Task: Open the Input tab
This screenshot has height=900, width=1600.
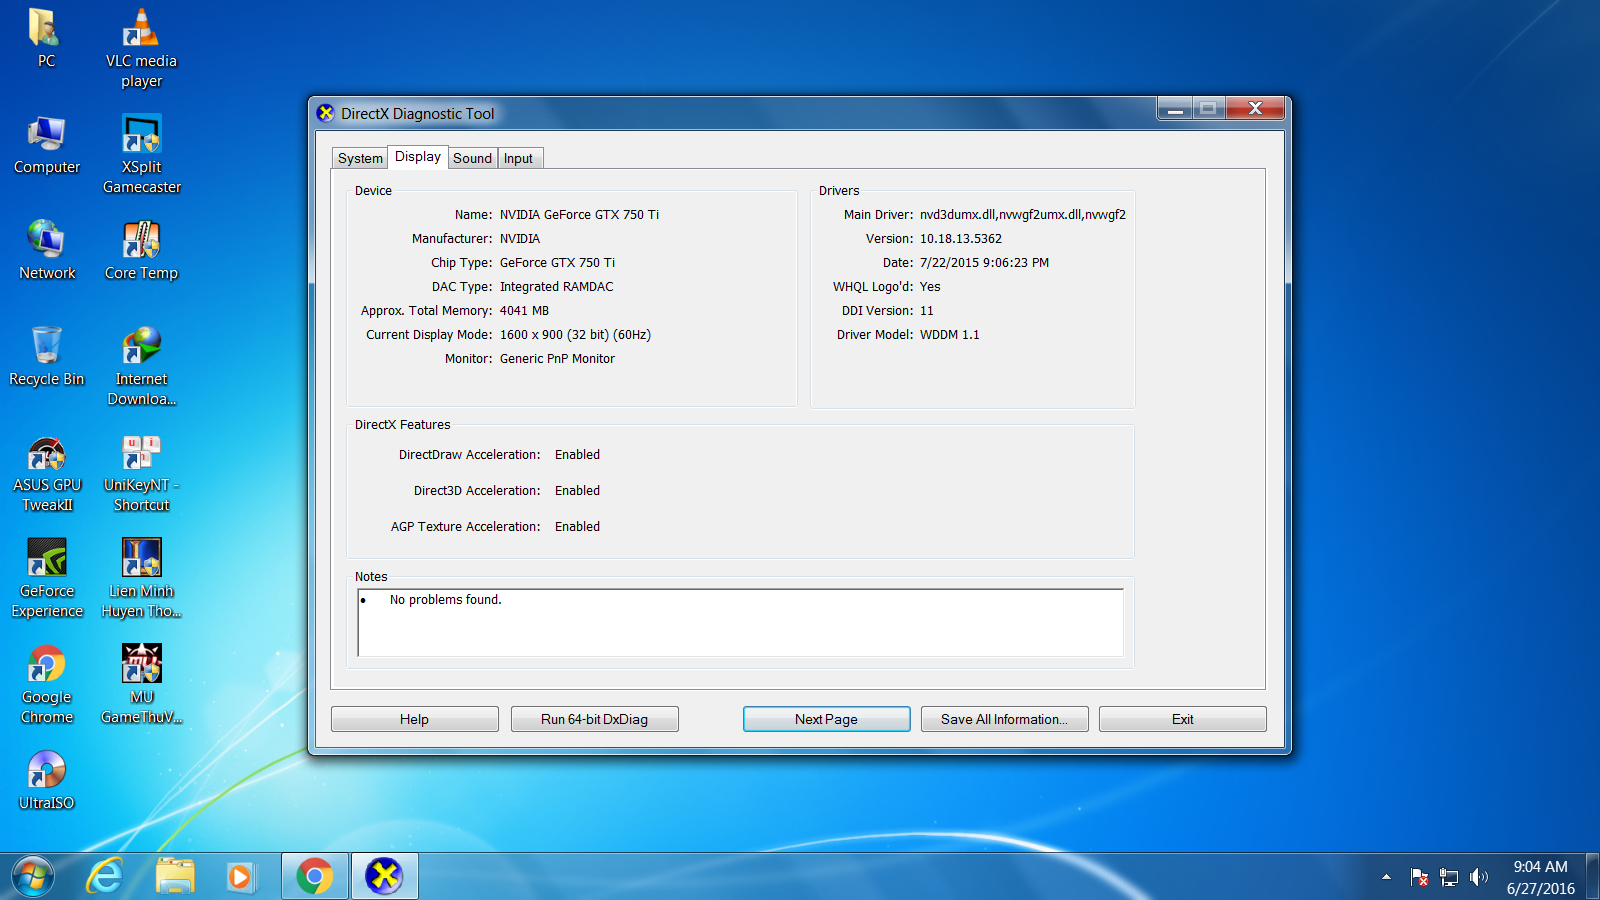Action: (518, 158)
